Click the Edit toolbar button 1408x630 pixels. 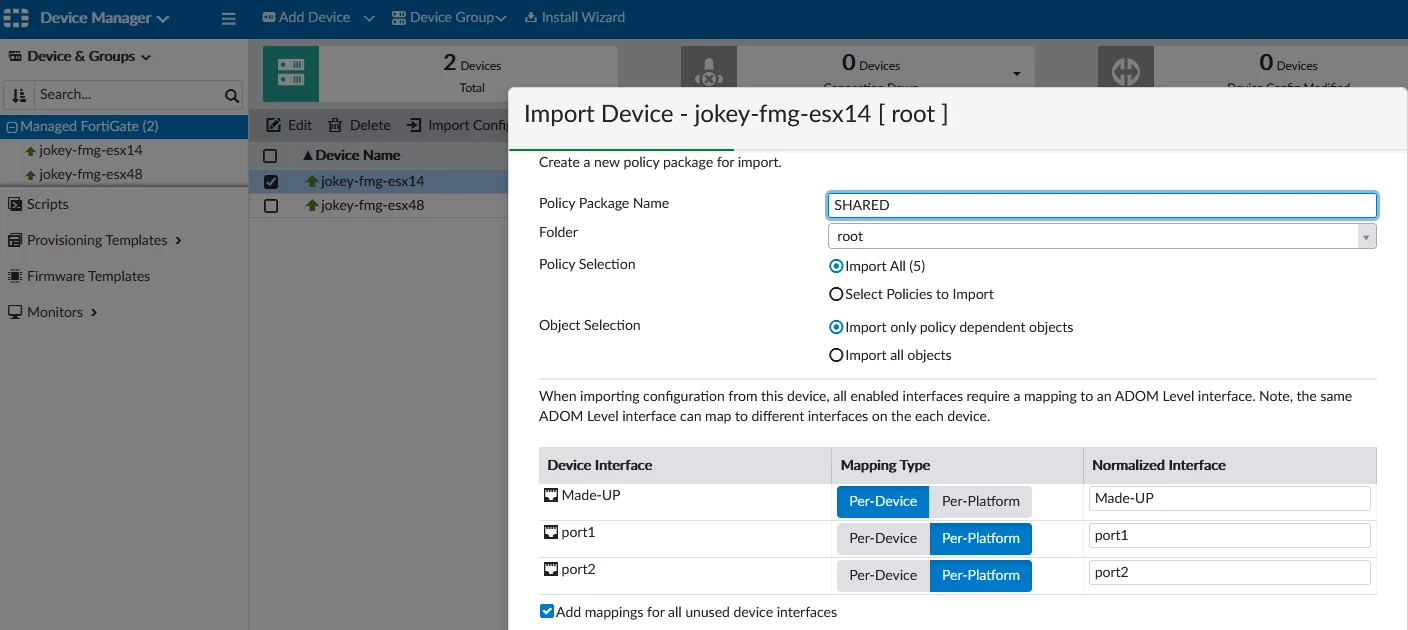[x=289, y=125]
